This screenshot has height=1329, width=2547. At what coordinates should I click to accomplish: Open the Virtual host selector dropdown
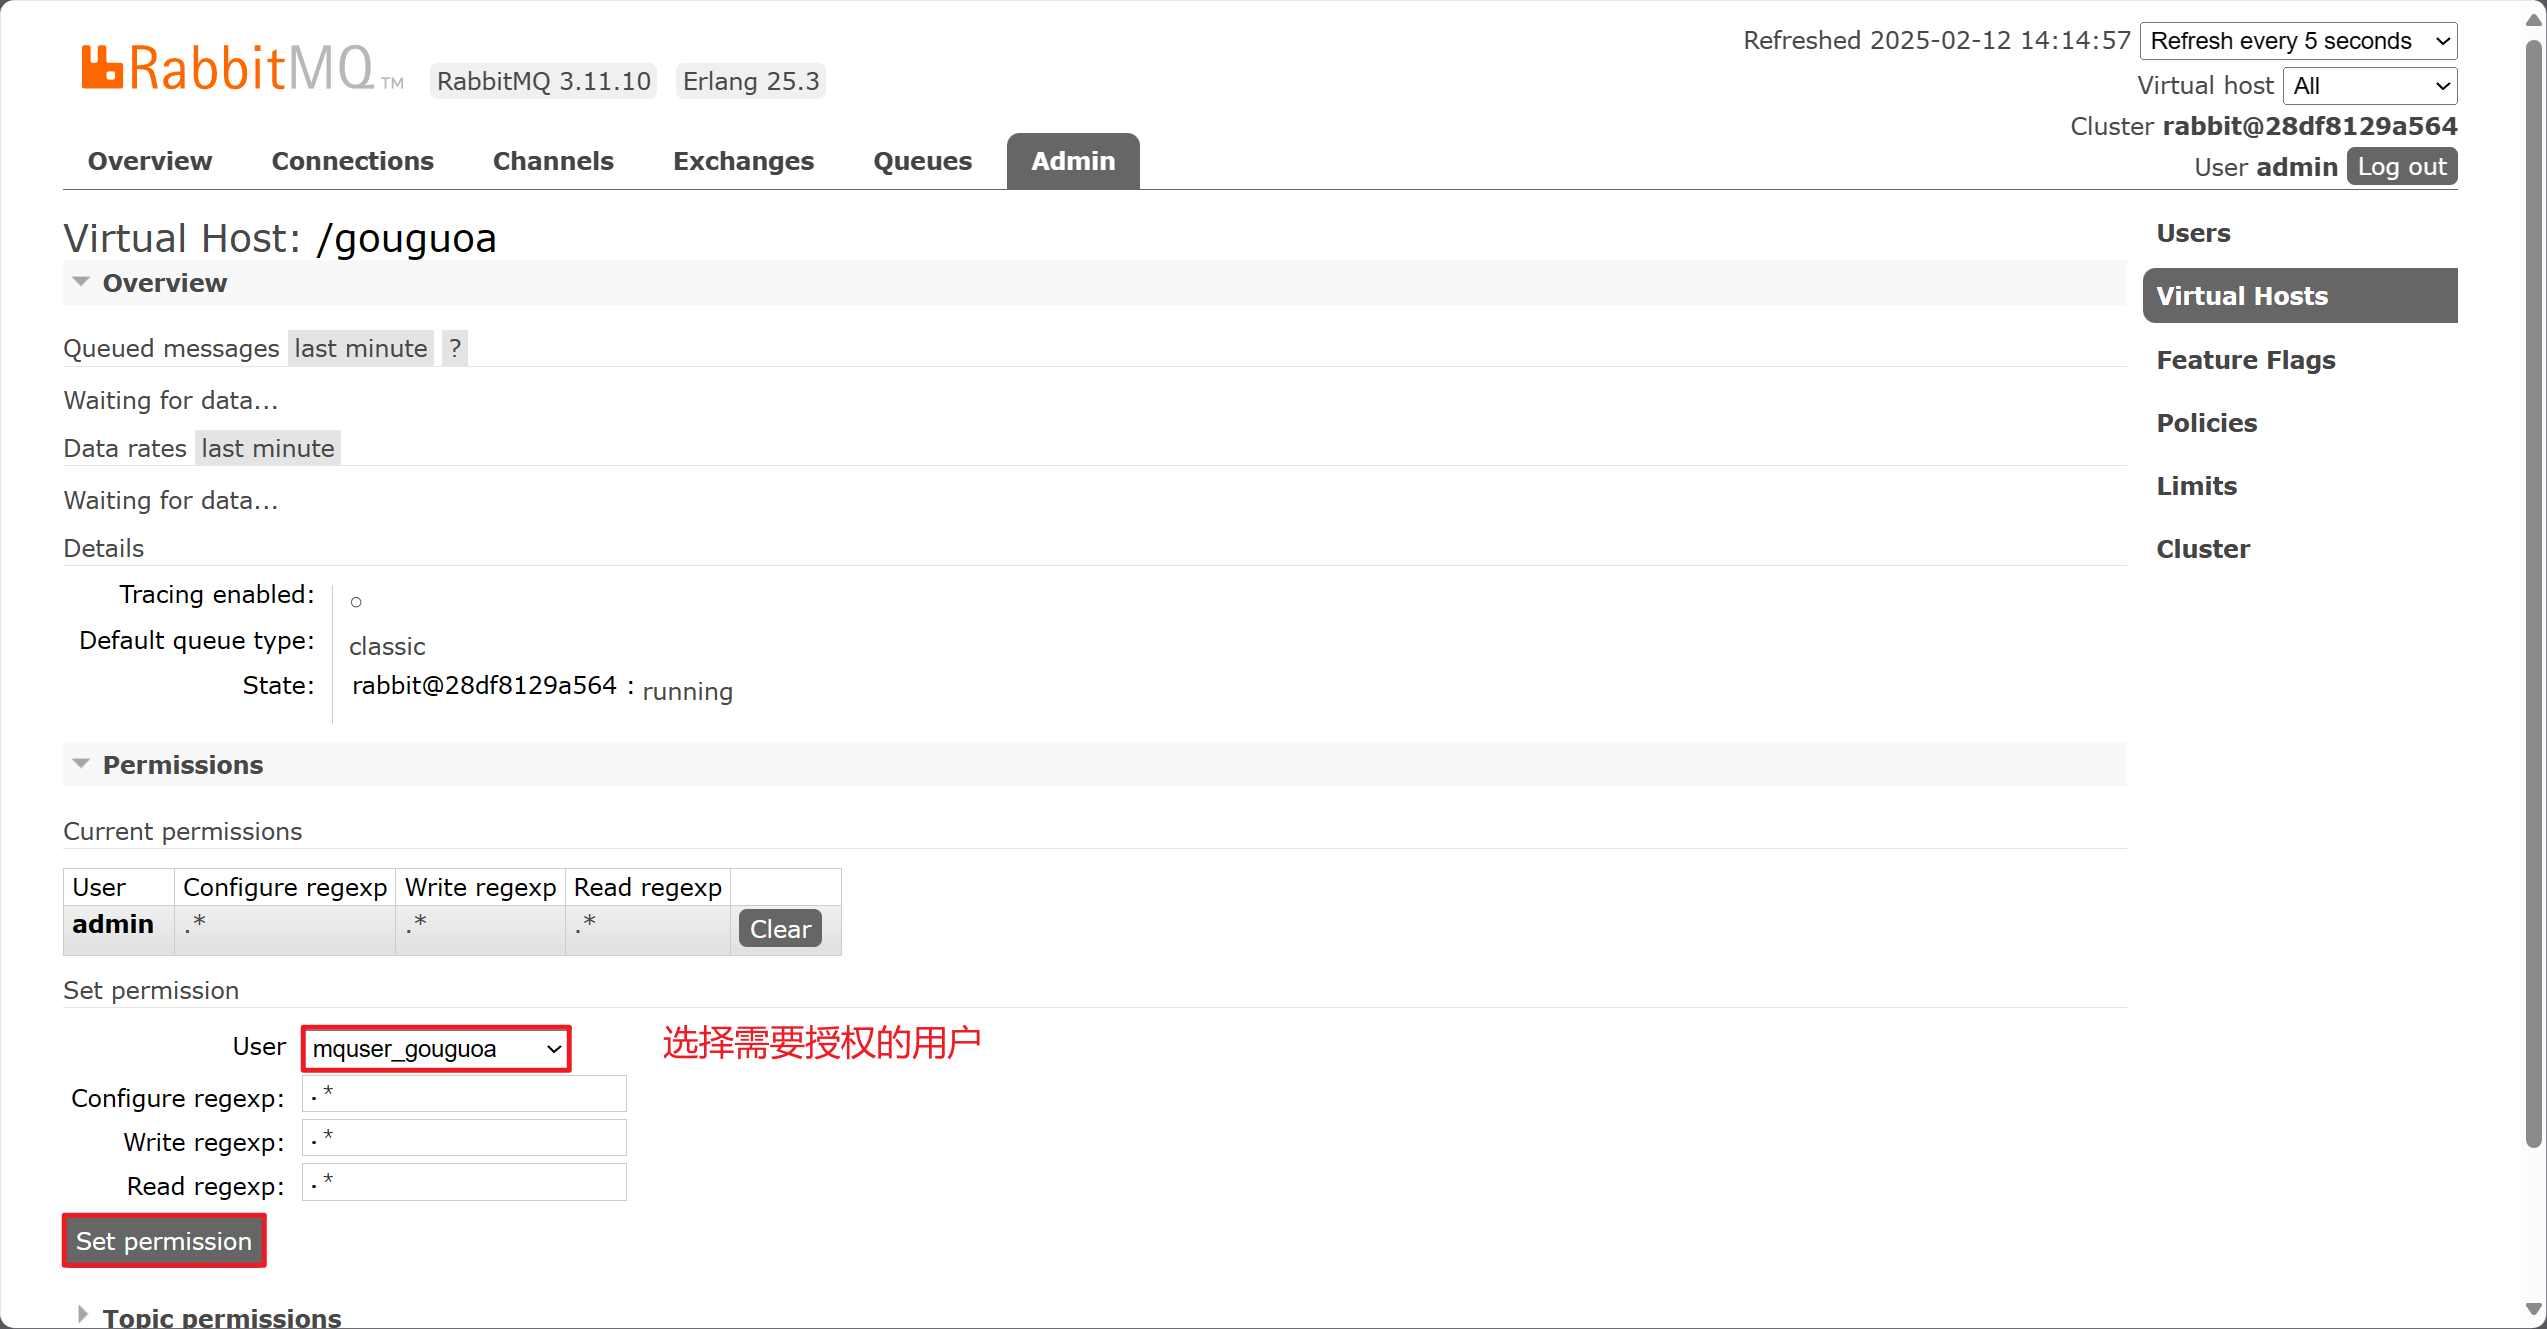coord(2369,86)
